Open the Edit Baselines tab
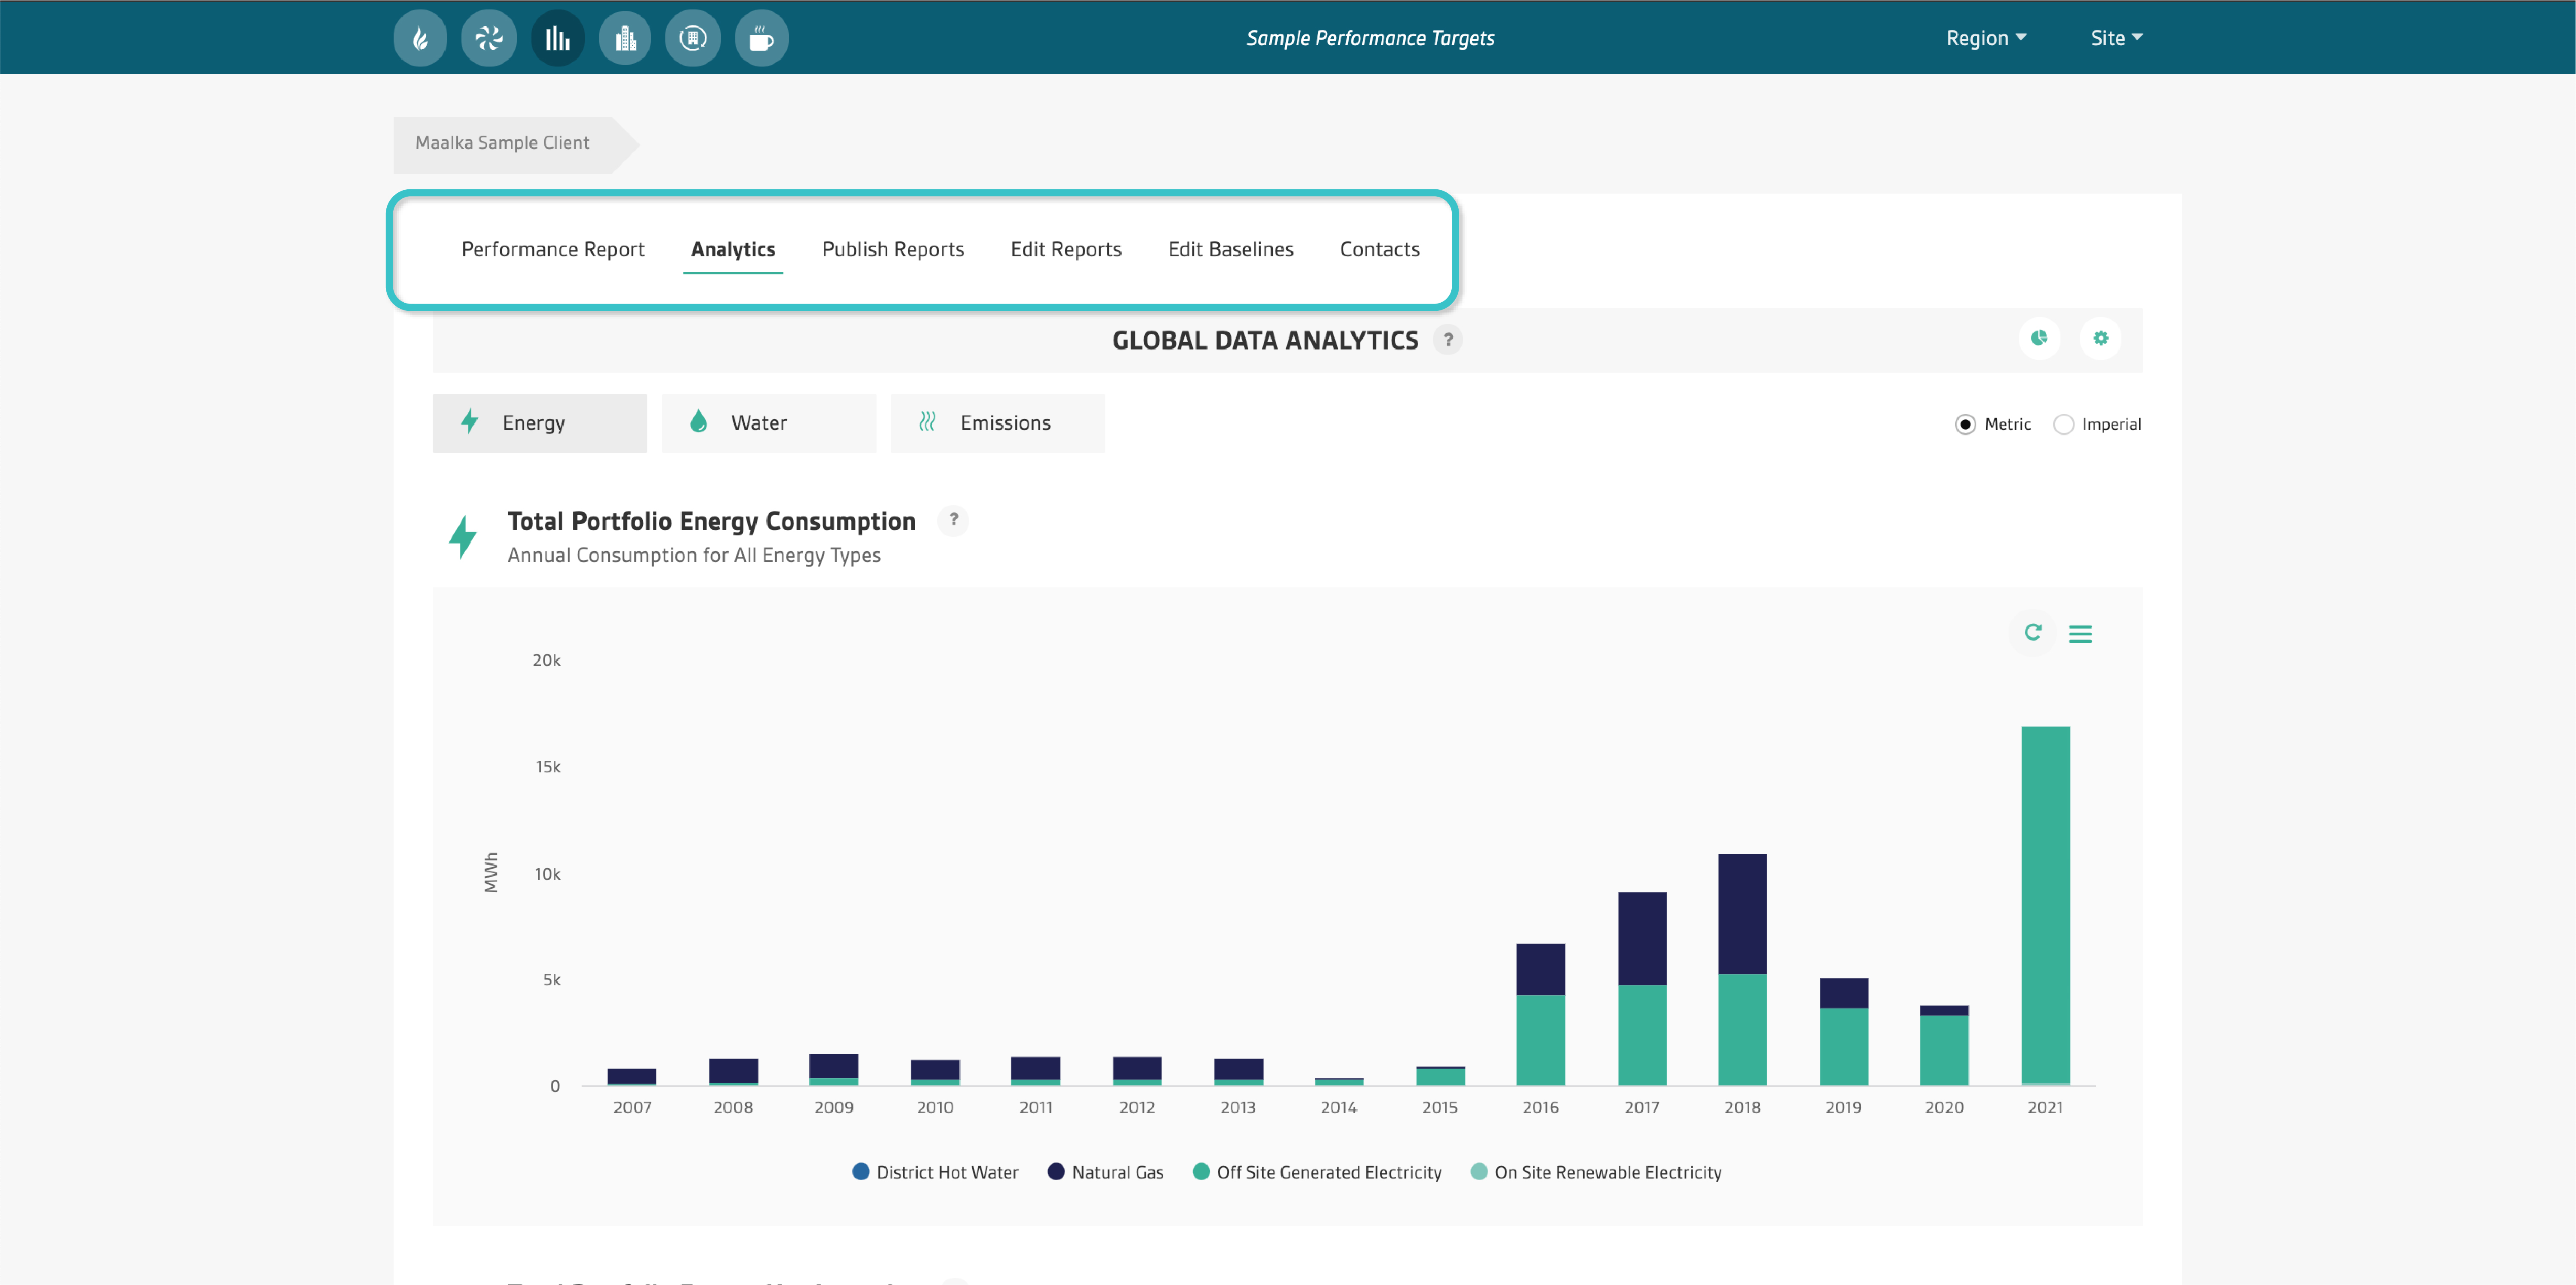The width and height of the screenshot is (2576, 1285). point(1231,249)
